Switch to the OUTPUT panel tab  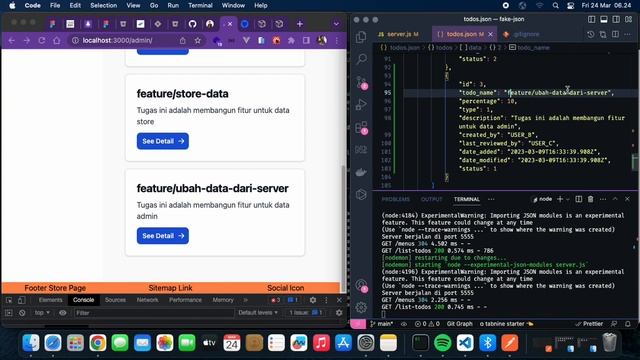click(431, 199)
